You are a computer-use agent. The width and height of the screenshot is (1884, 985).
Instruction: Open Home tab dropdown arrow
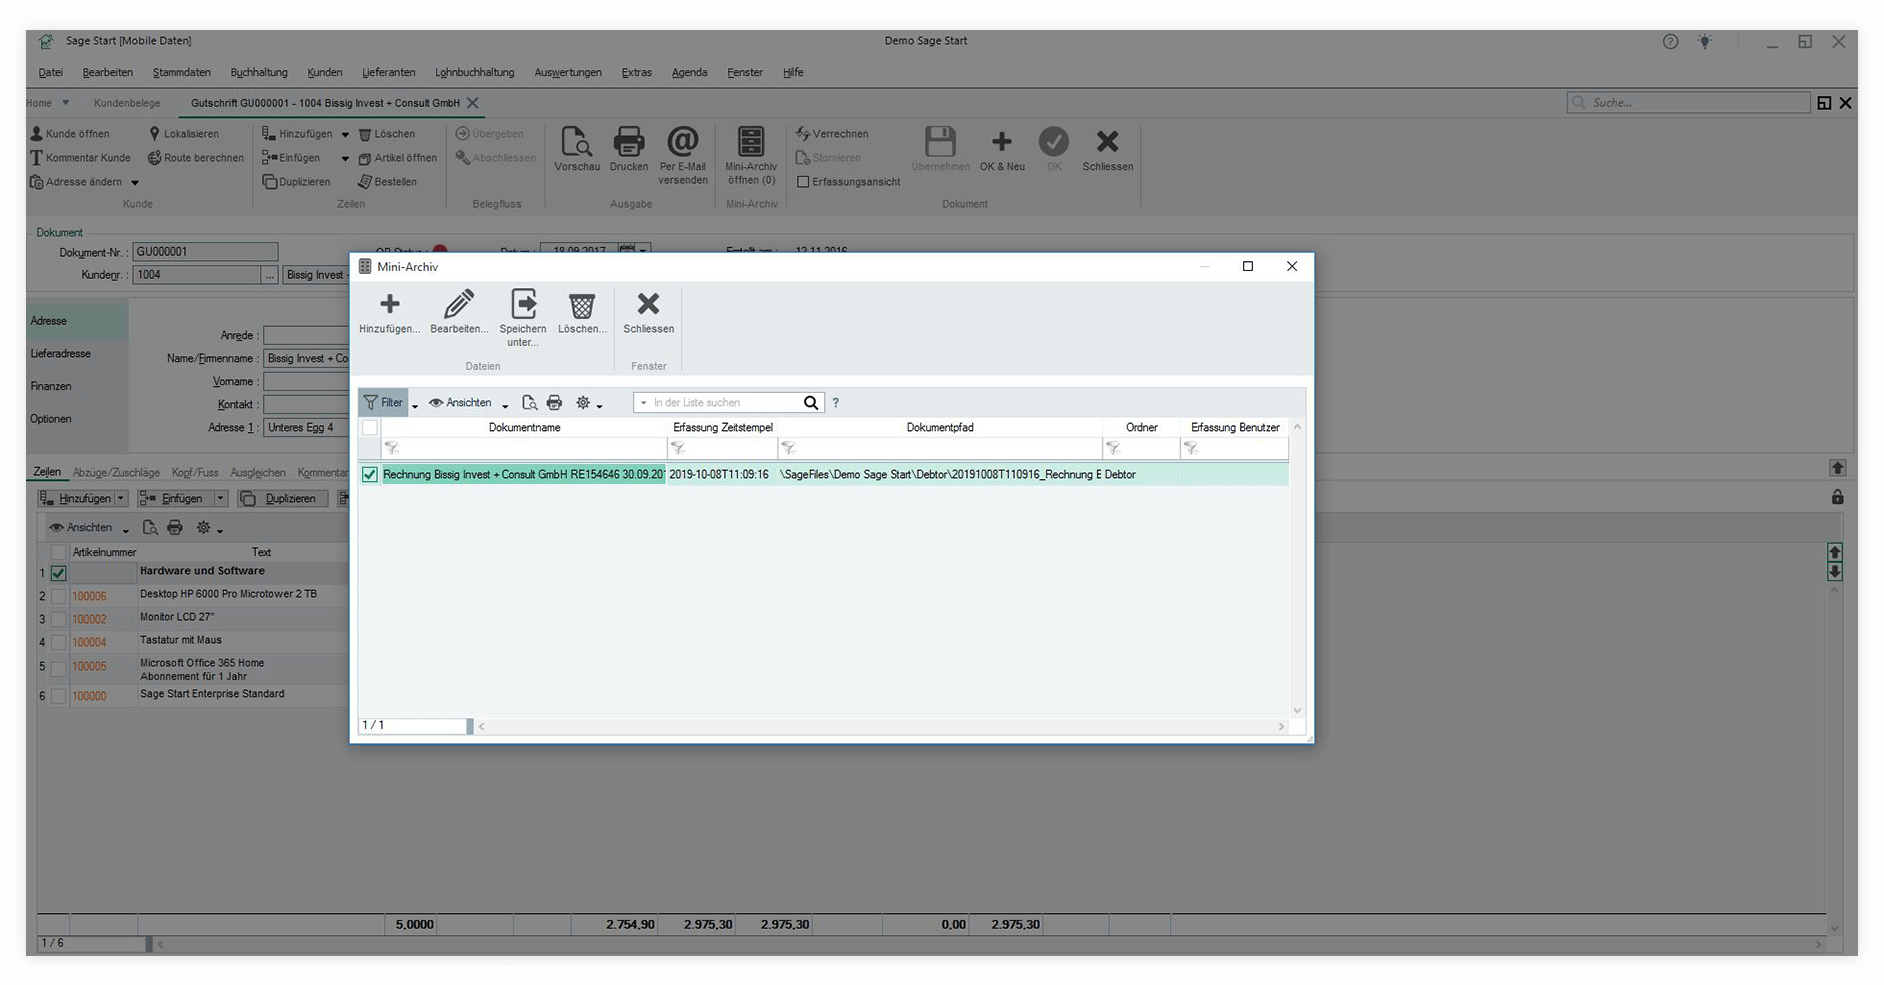tap(66, 103)
